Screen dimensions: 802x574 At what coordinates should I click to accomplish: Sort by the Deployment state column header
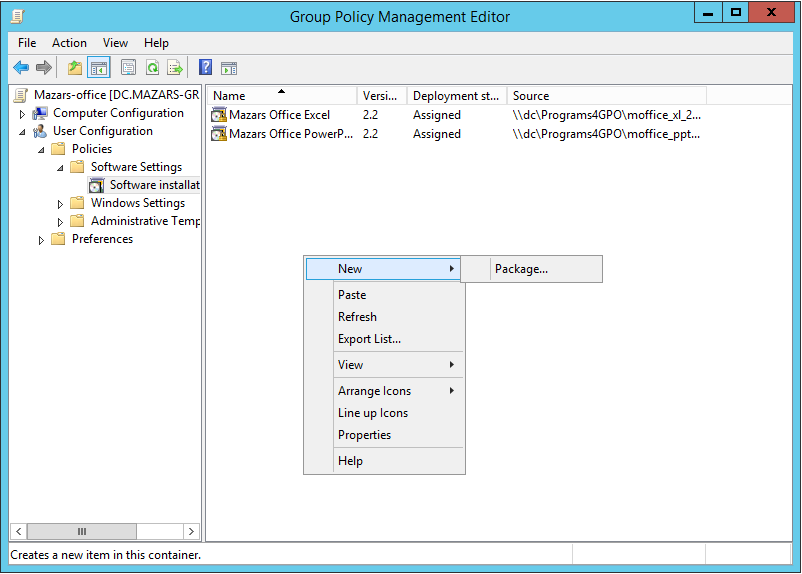click(457, 96)
